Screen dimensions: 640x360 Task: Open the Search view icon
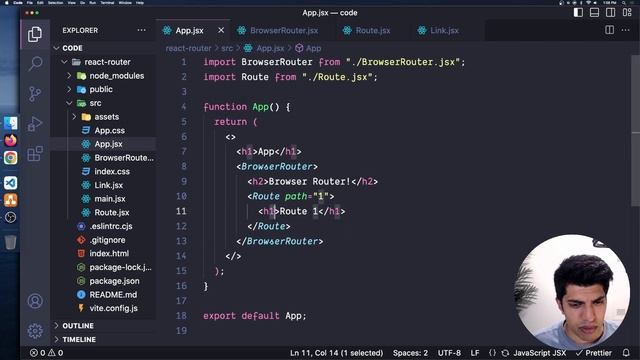coord(35,63)
